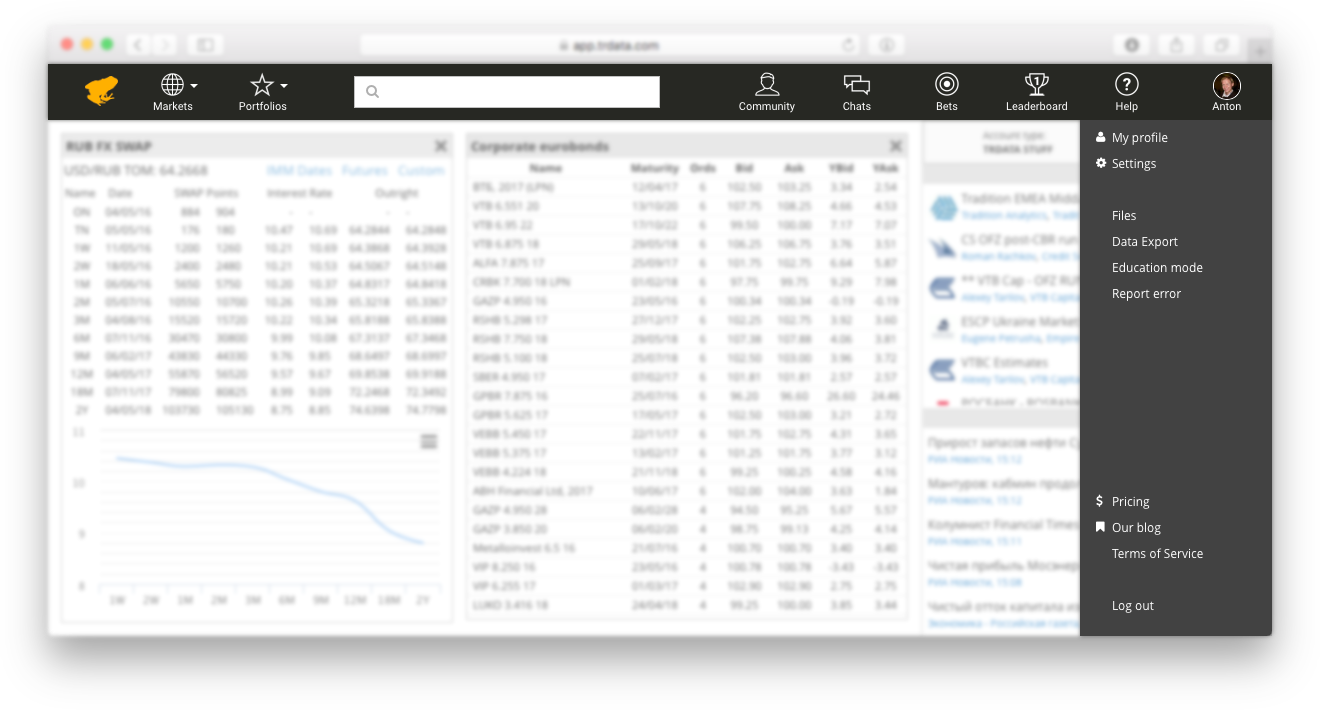Open the Portfolios star icon
This screenshot has width=1320, height=710.
coord(262,85)
